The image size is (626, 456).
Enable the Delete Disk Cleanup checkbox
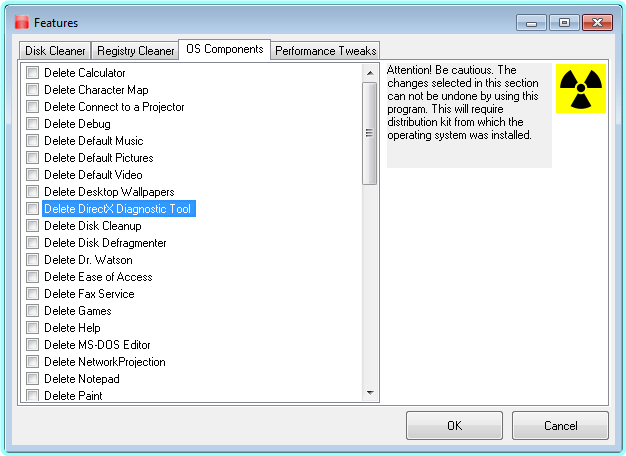point(32,226)
